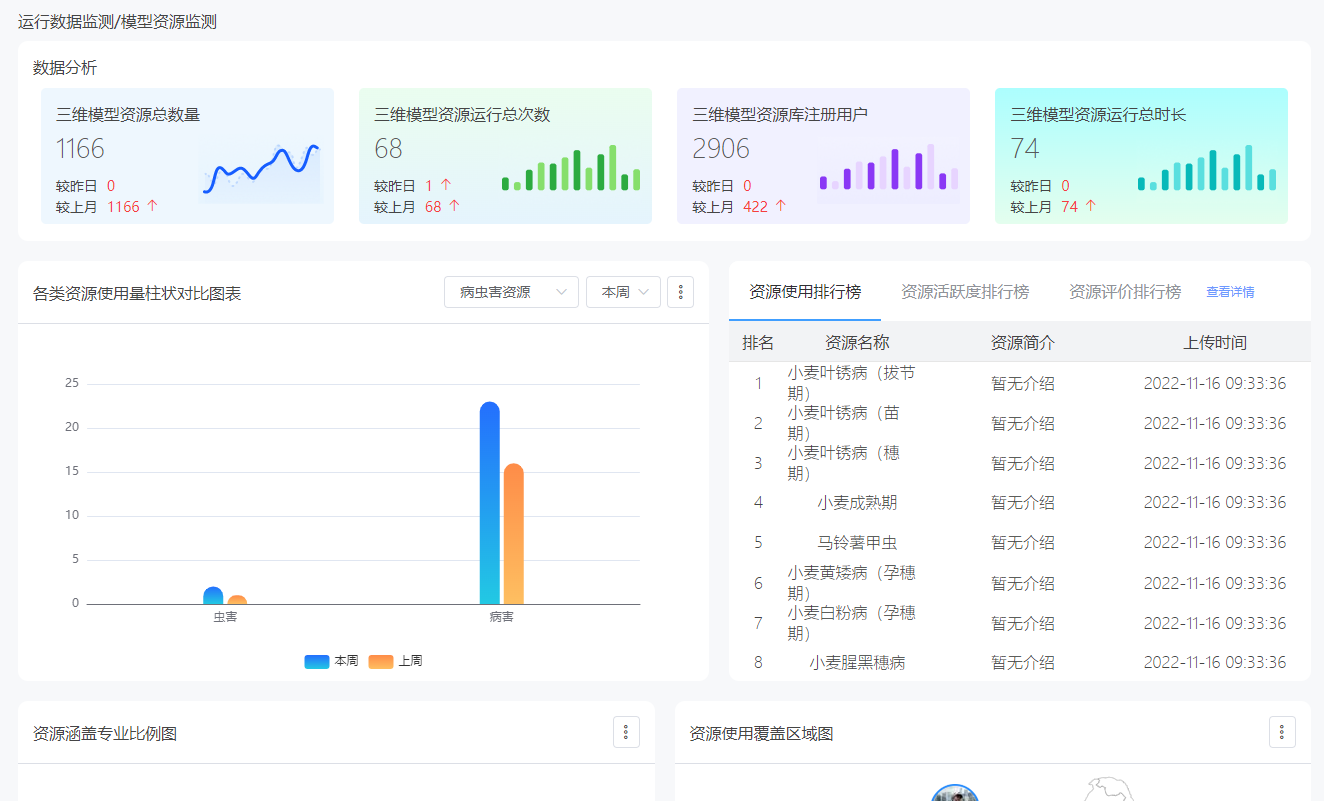This screenshot has height=801, width=1324.
Task: Click the 上传时间 column header
Action: tap(1215, 343)
